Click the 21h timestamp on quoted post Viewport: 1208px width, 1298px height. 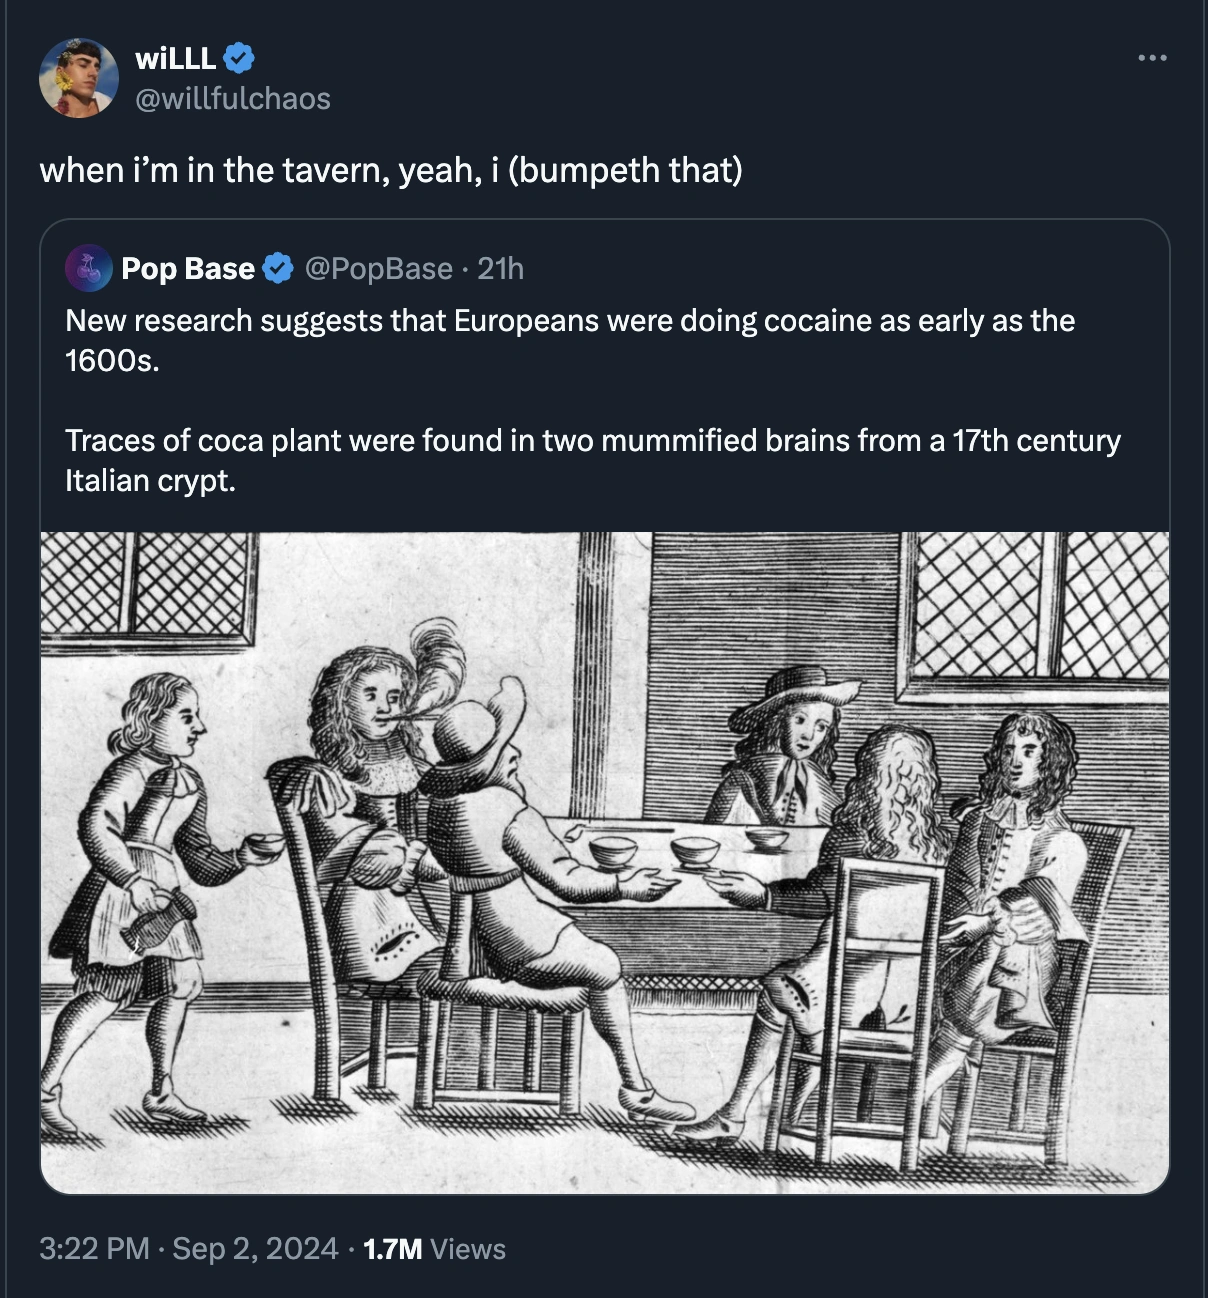pos(501,268)
